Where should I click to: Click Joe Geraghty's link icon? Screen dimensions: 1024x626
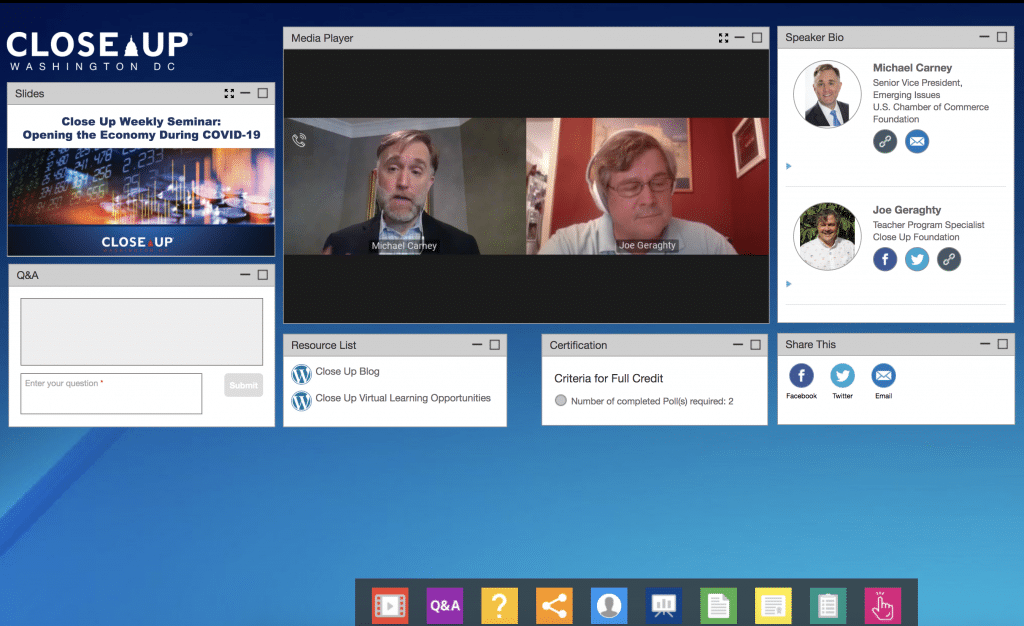point(949,259)
